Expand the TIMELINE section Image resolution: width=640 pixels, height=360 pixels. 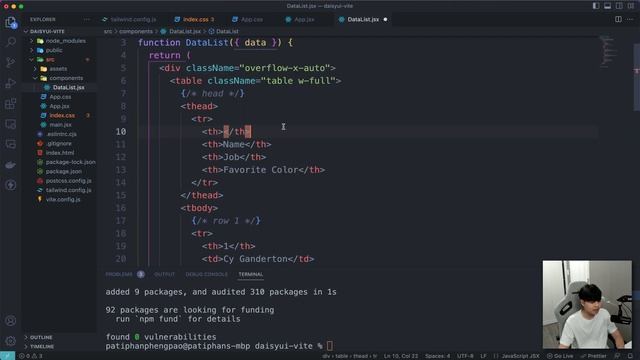[x=42, y=347]
